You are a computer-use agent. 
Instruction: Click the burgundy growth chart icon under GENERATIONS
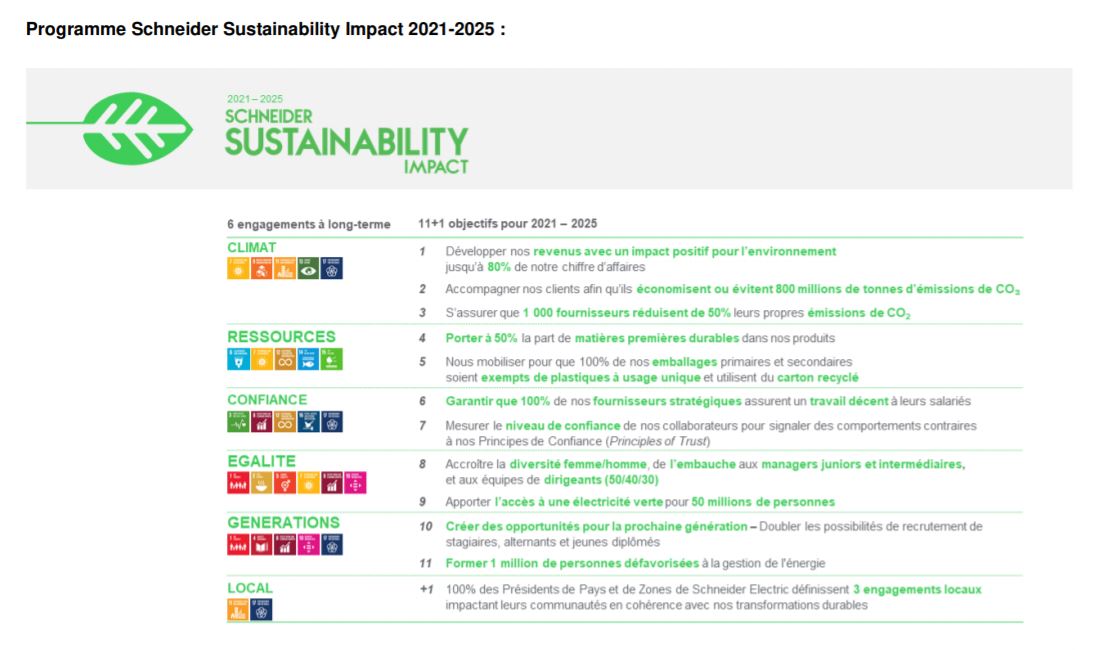click(285, 545)
